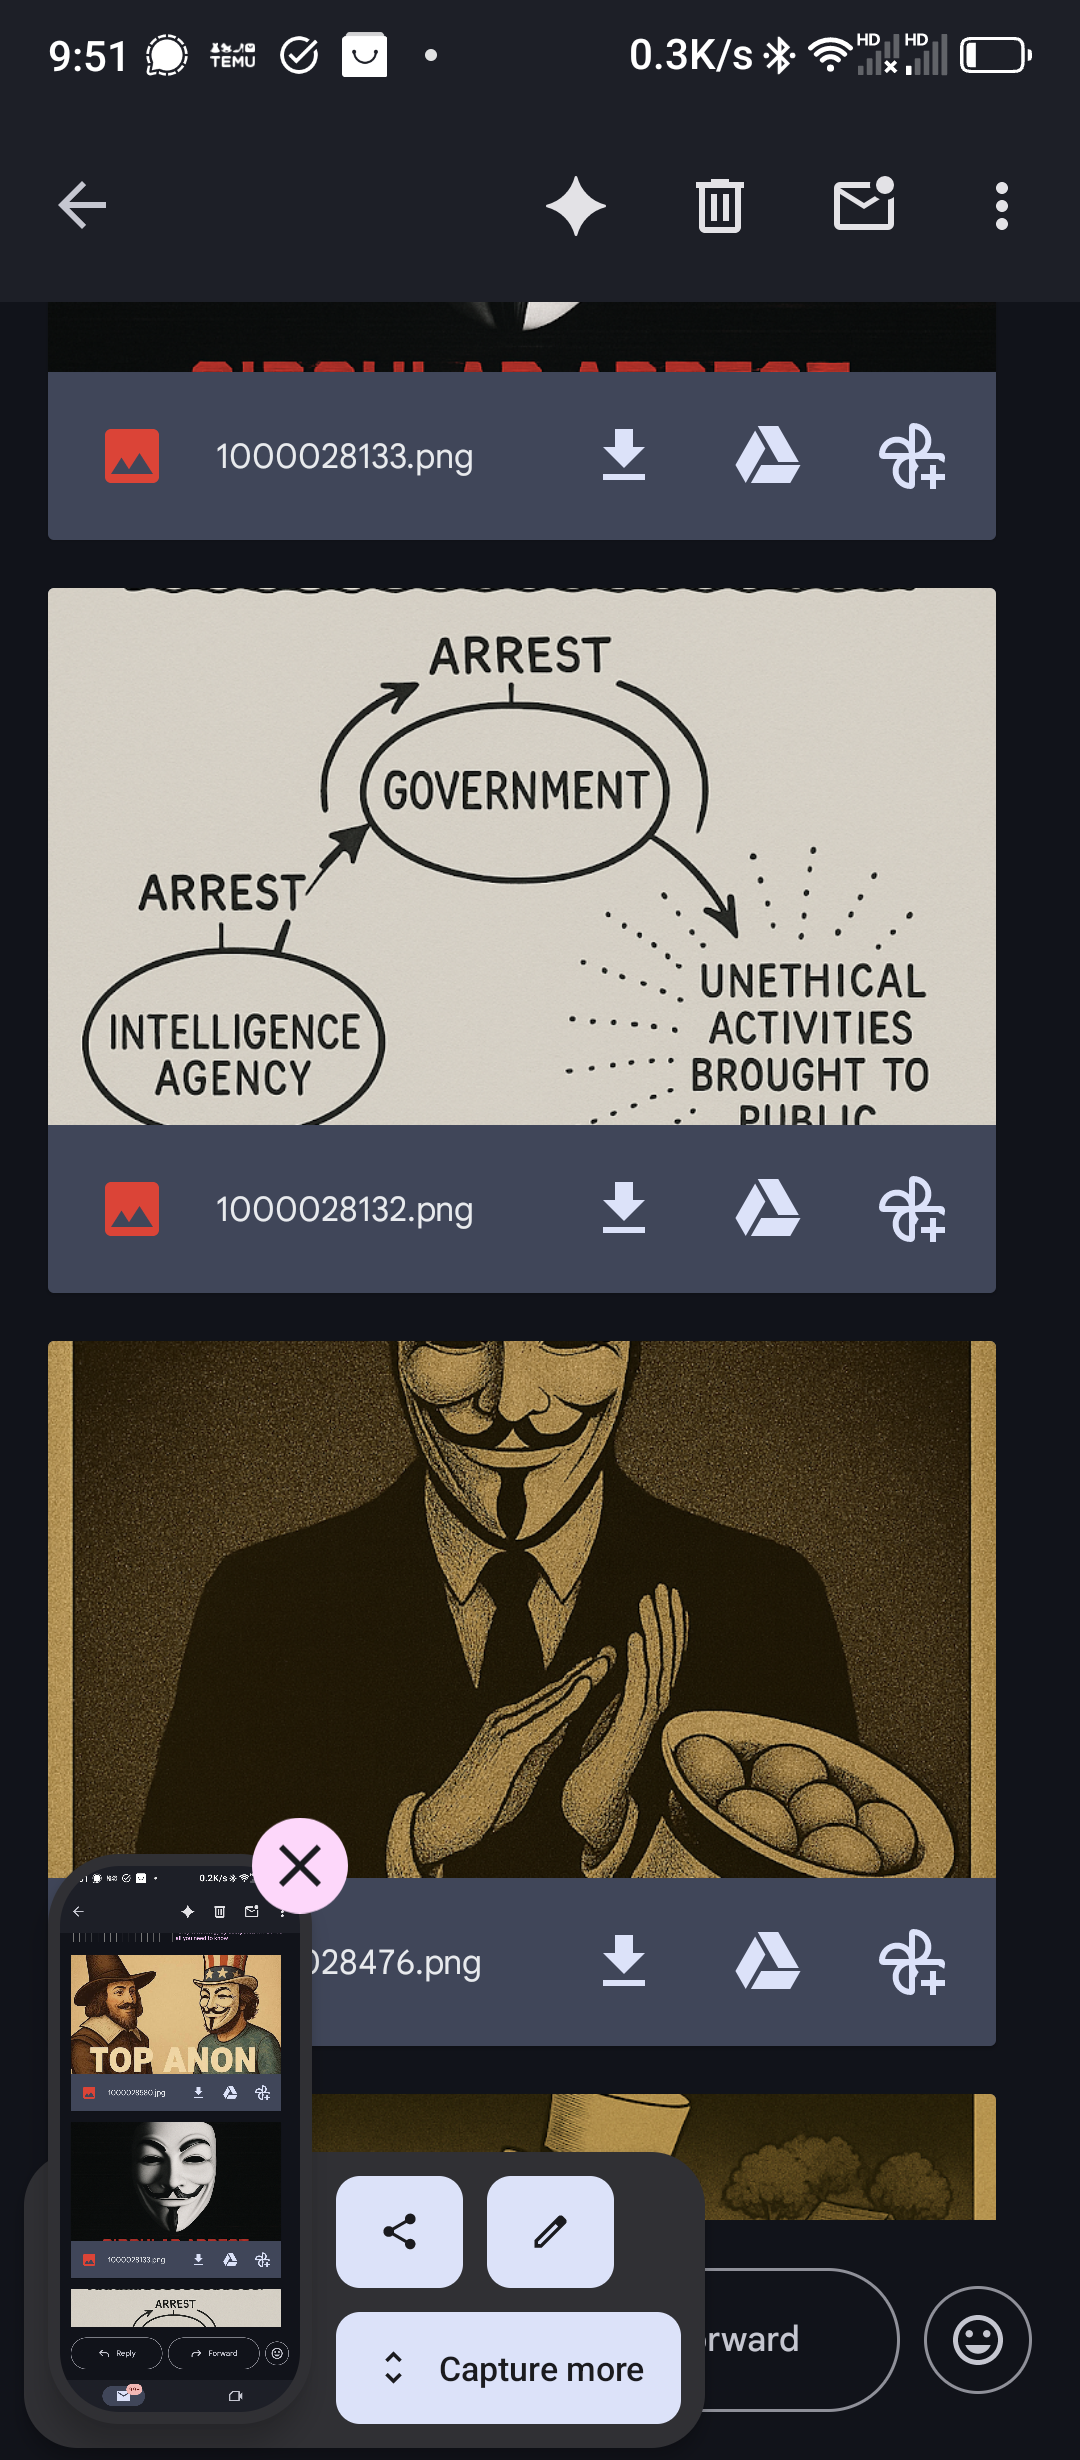The height and width of the screenshot is (2460, 1080).
Task: Save 1000028132.png to Google Drive
Action: (767, 1209)
